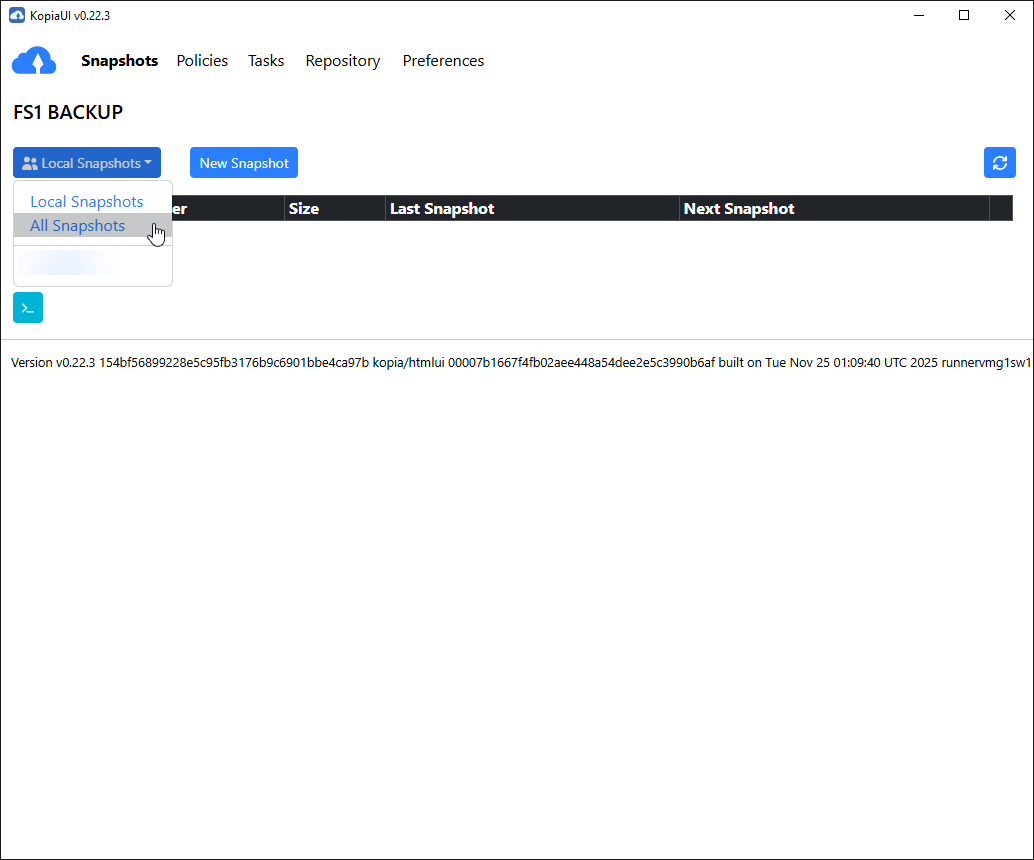Click the Next Snapshot column header

pyautogui.click(x=739, y=208)
